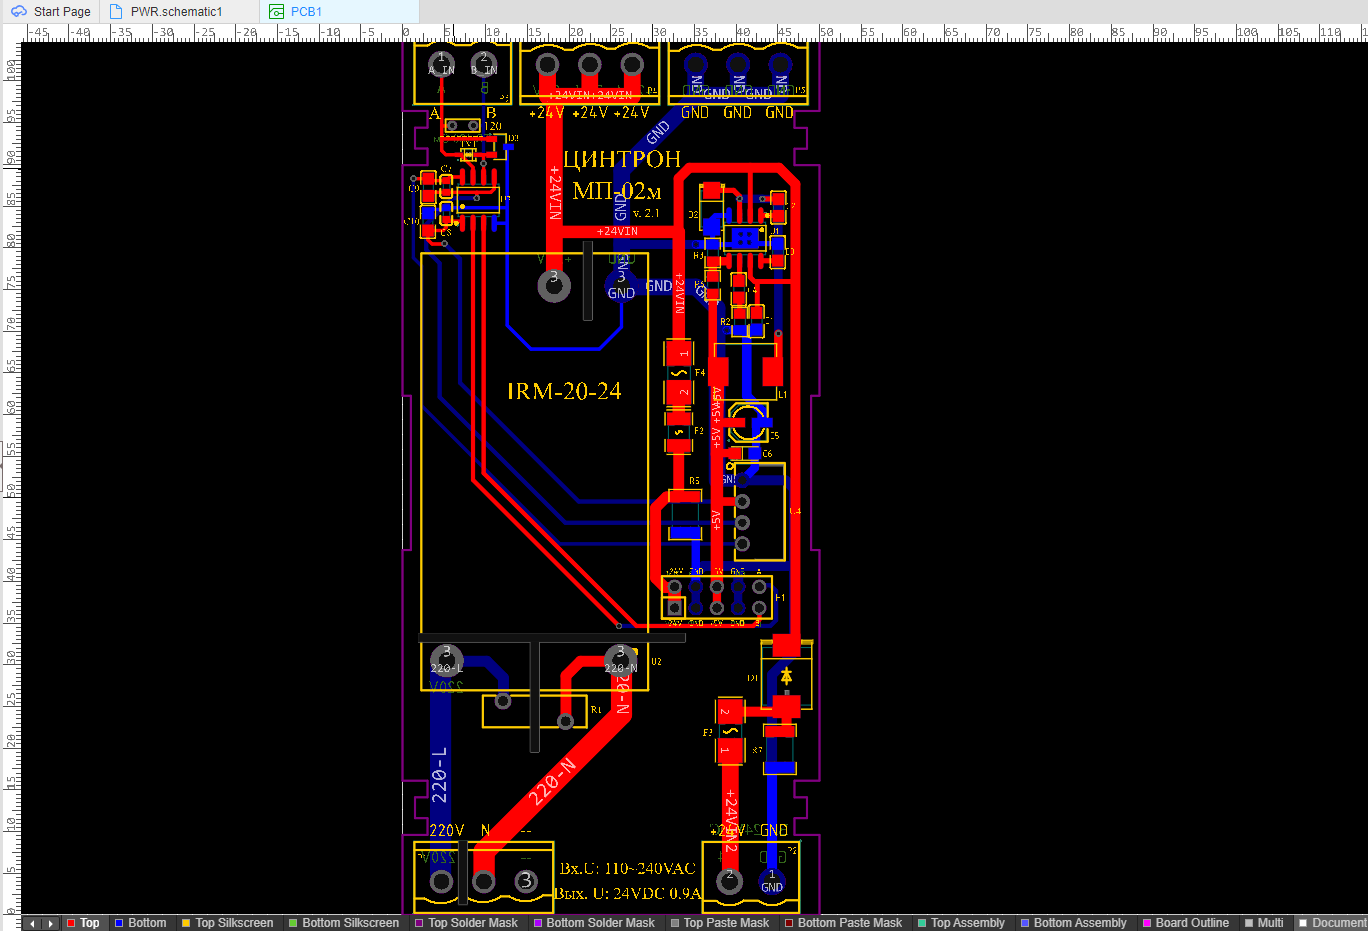Select fuse F4 footprint
1368x931 pixels.
[679, 372]
